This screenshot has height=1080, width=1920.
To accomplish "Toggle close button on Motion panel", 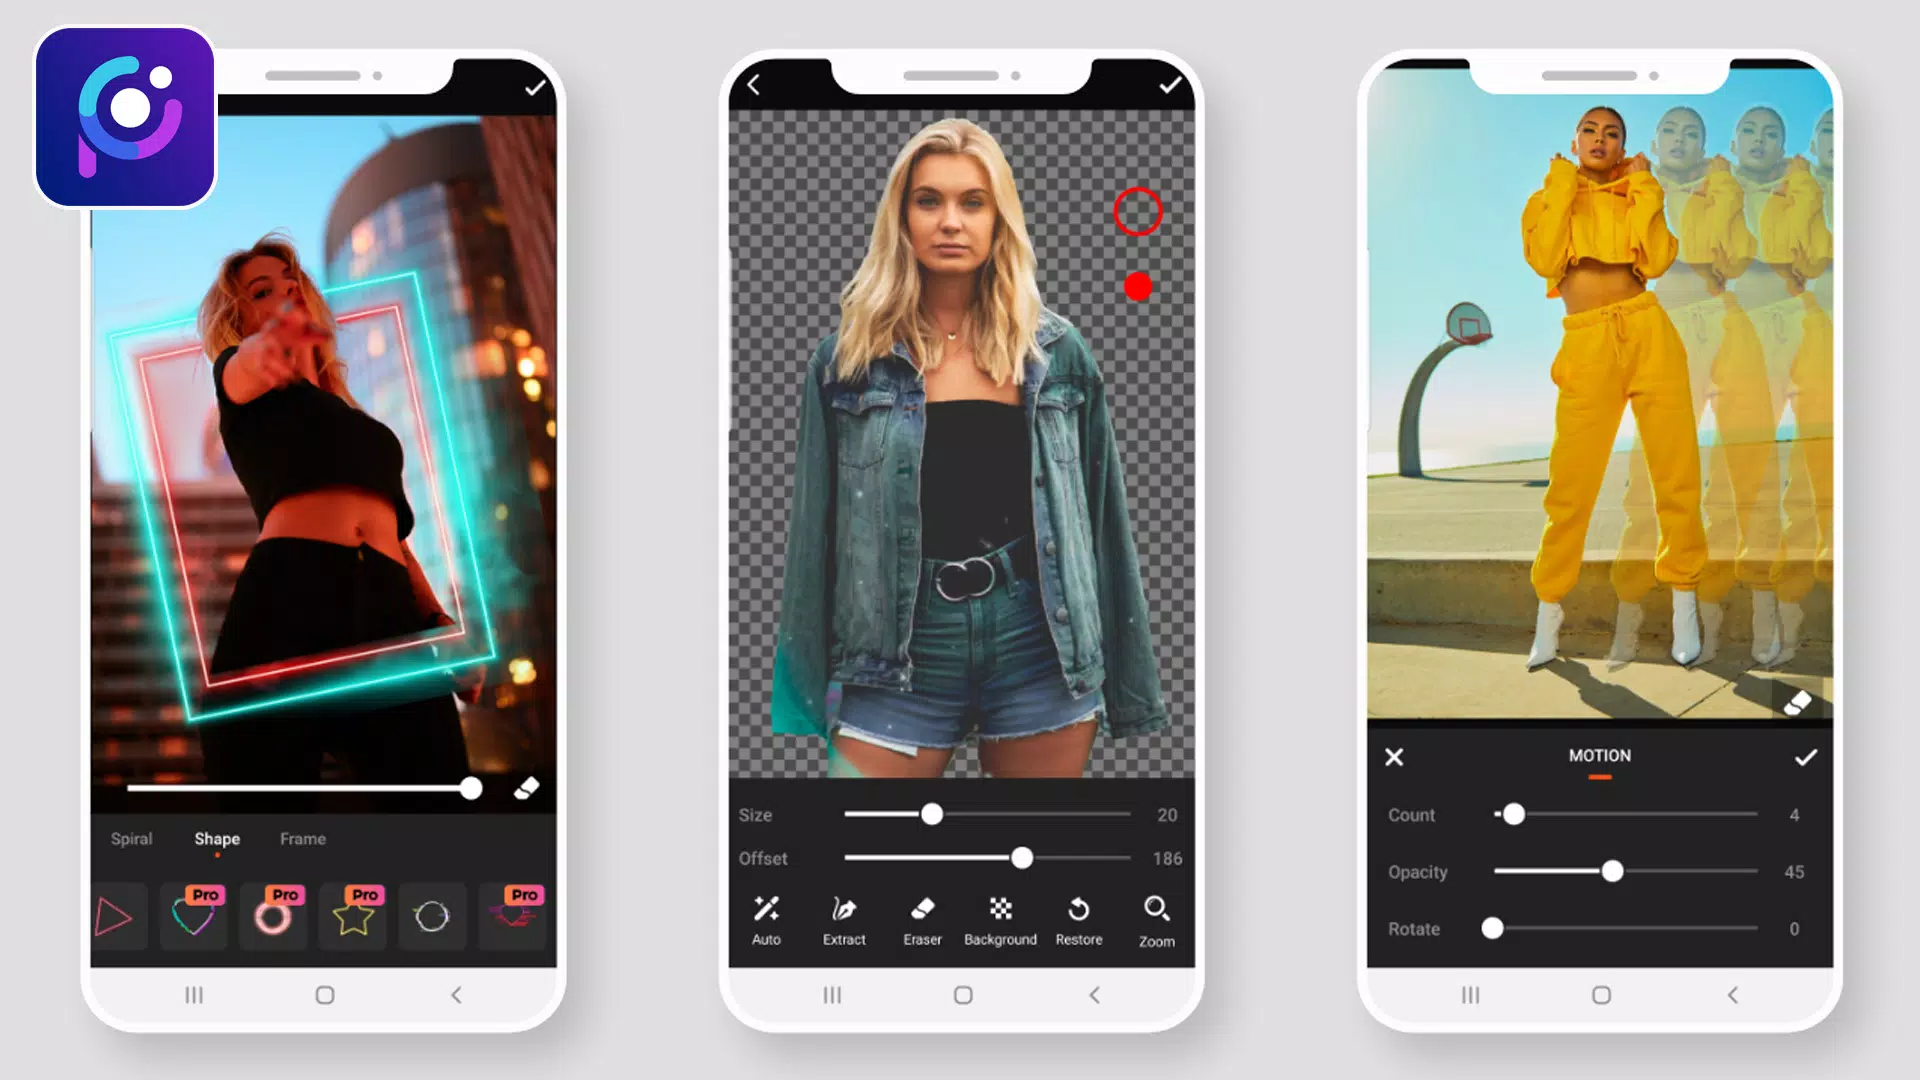I will (x=1395, y=756).
